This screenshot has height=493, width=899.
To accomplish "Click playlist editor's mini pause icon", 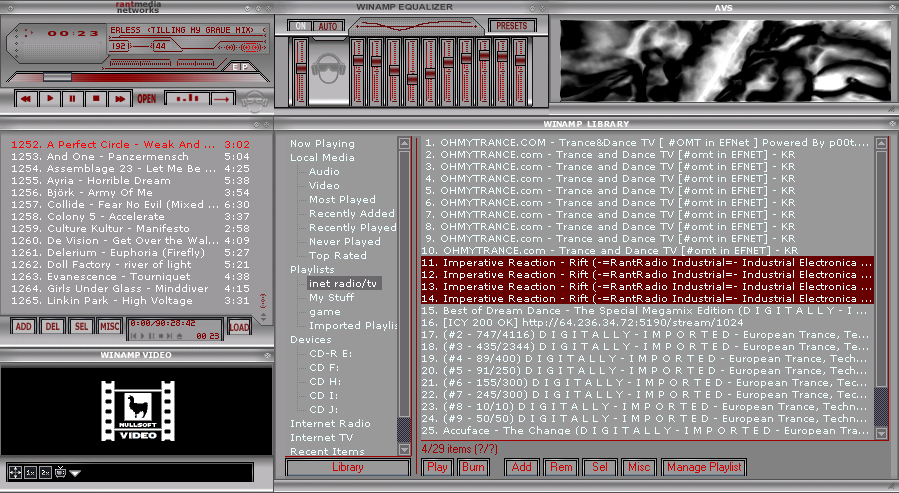I will 152,336.
